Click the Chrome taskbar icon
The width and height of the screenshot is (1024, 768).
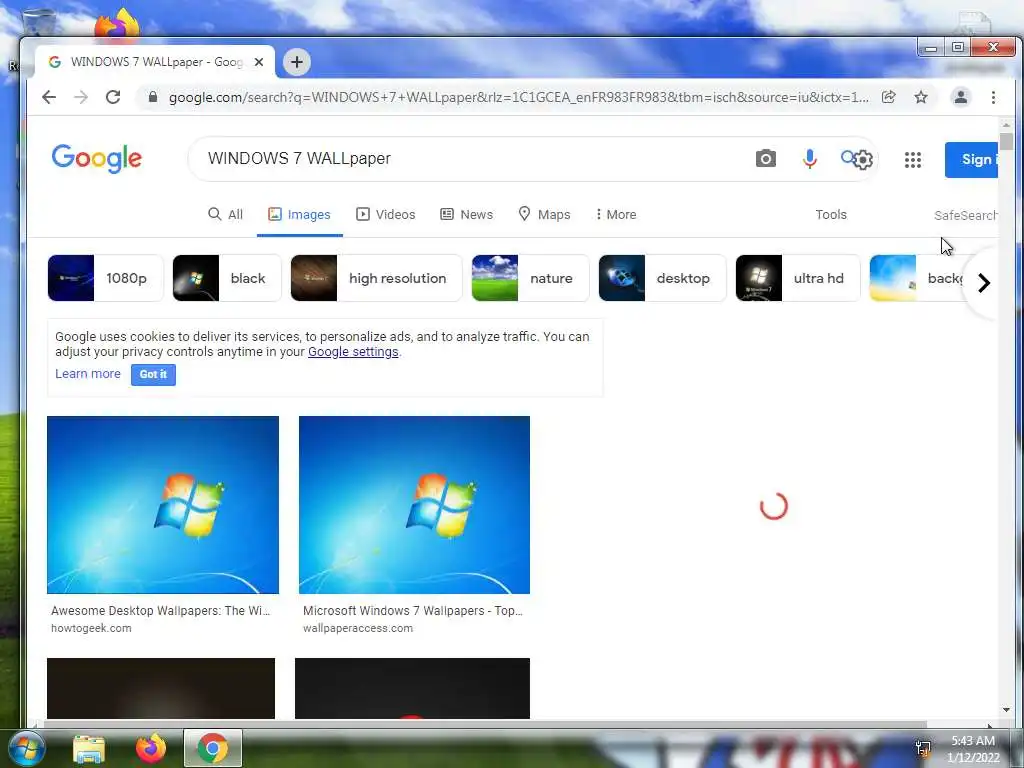coord(213,748)
